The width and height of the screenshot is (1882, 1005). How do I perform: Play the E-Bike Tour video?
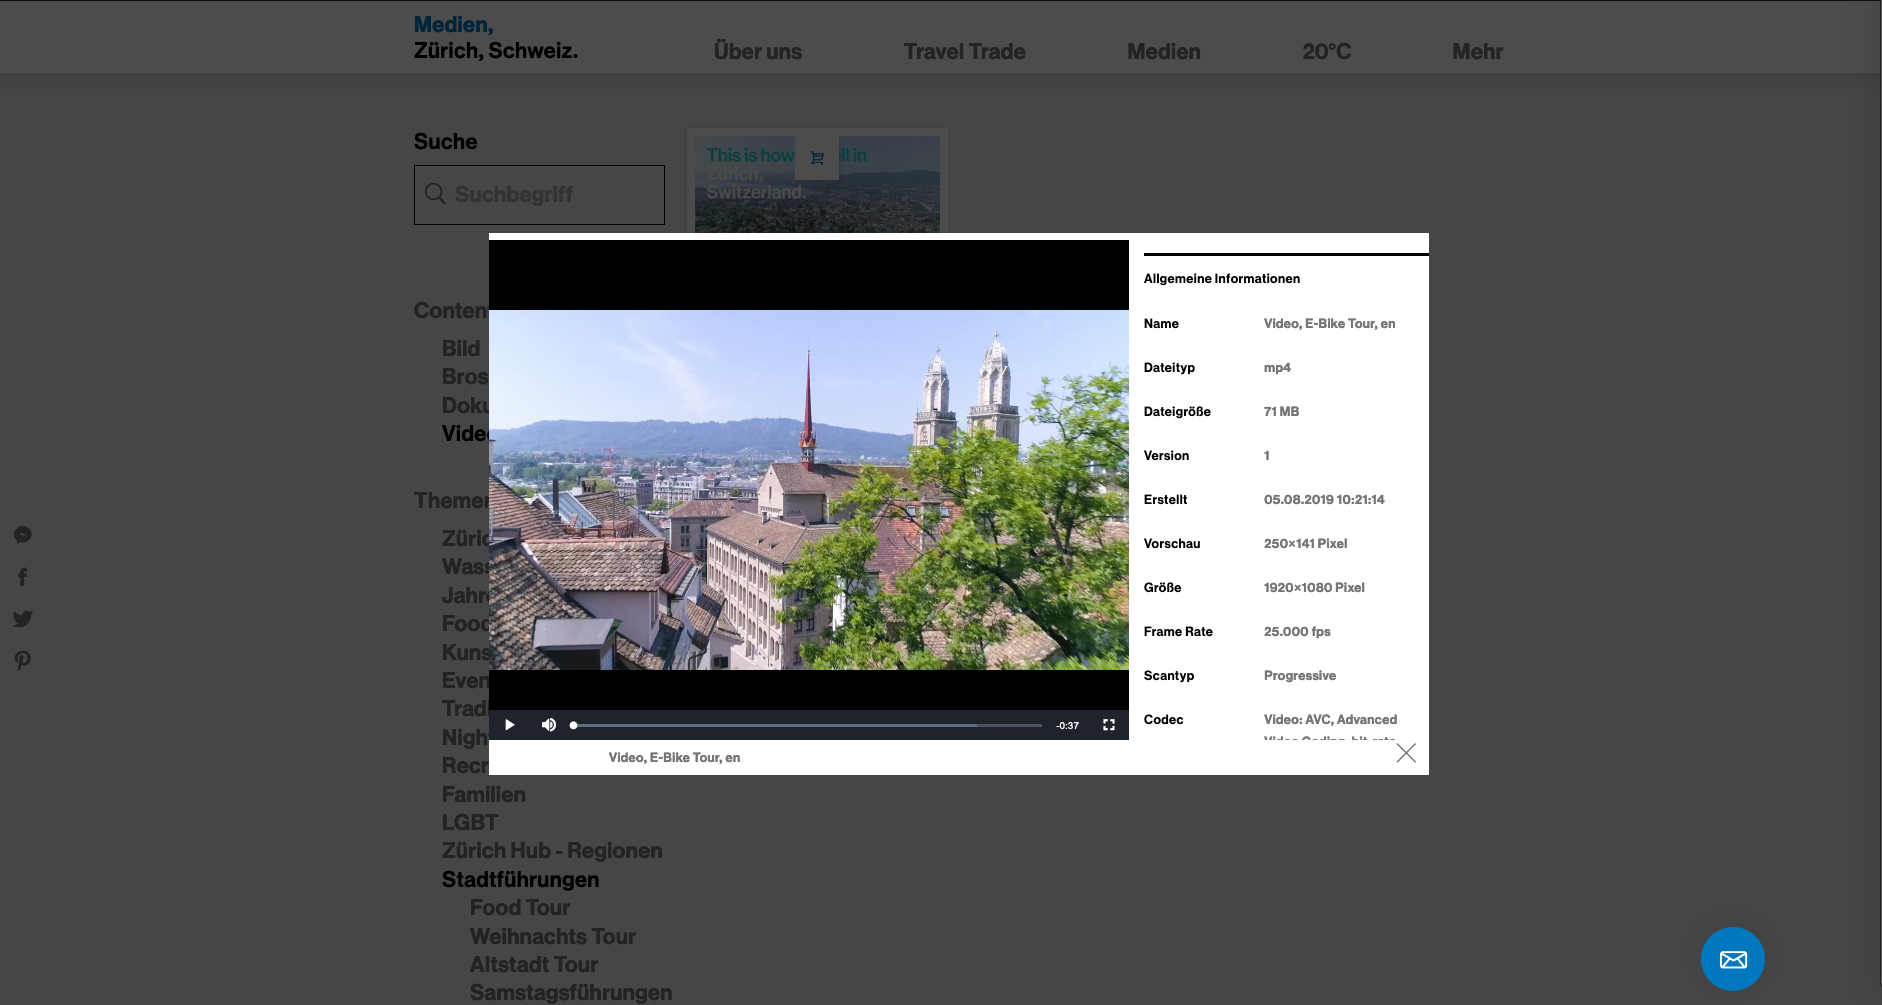[510, 725]
